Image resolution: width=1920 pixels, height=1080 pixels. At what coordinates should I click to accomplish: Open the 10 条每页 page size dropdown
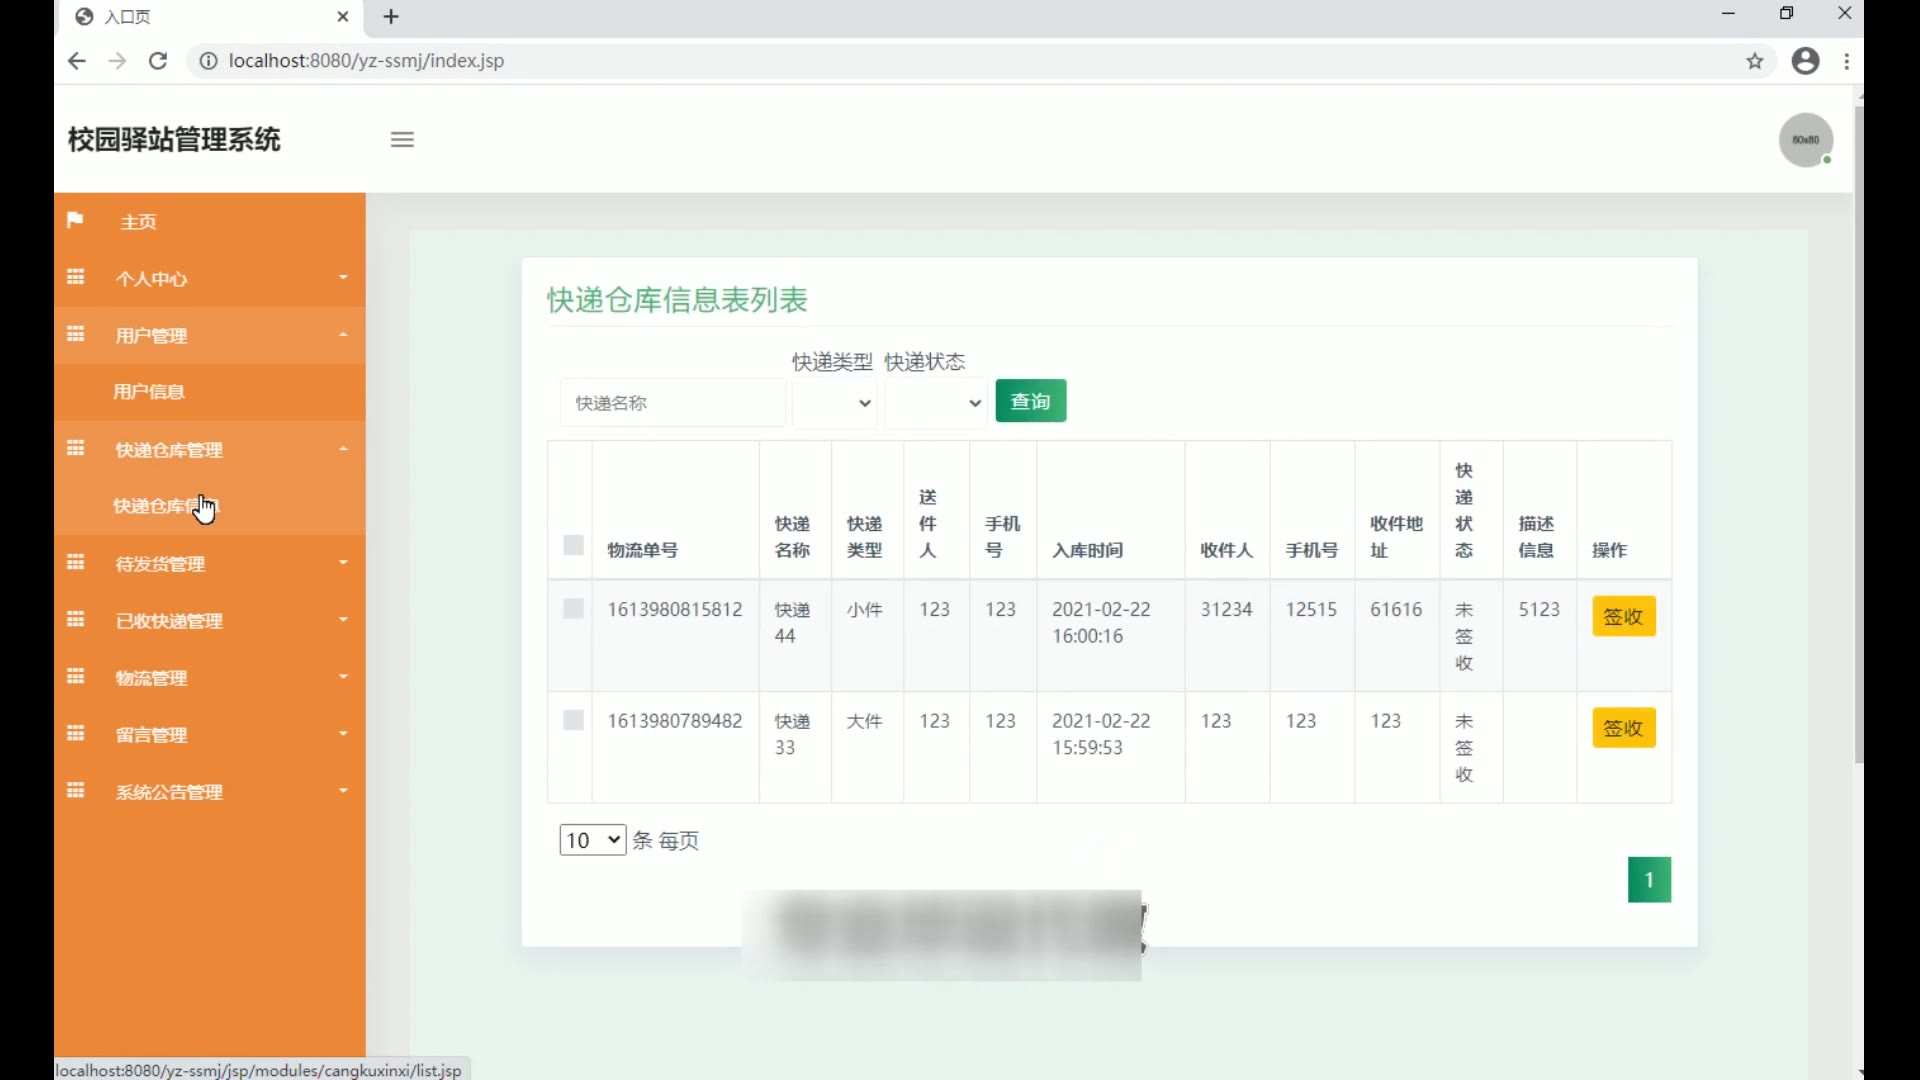(x=592, y=840)
